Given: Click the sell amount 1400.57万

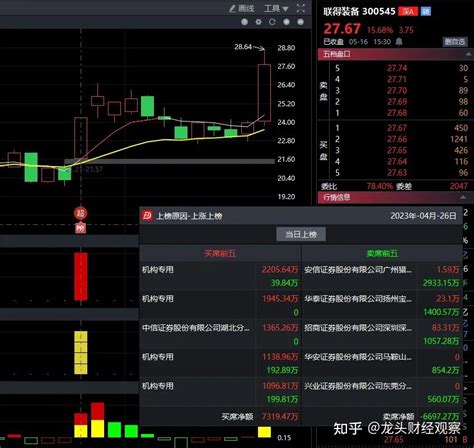Looking at the screenshot, I should 441,312.
